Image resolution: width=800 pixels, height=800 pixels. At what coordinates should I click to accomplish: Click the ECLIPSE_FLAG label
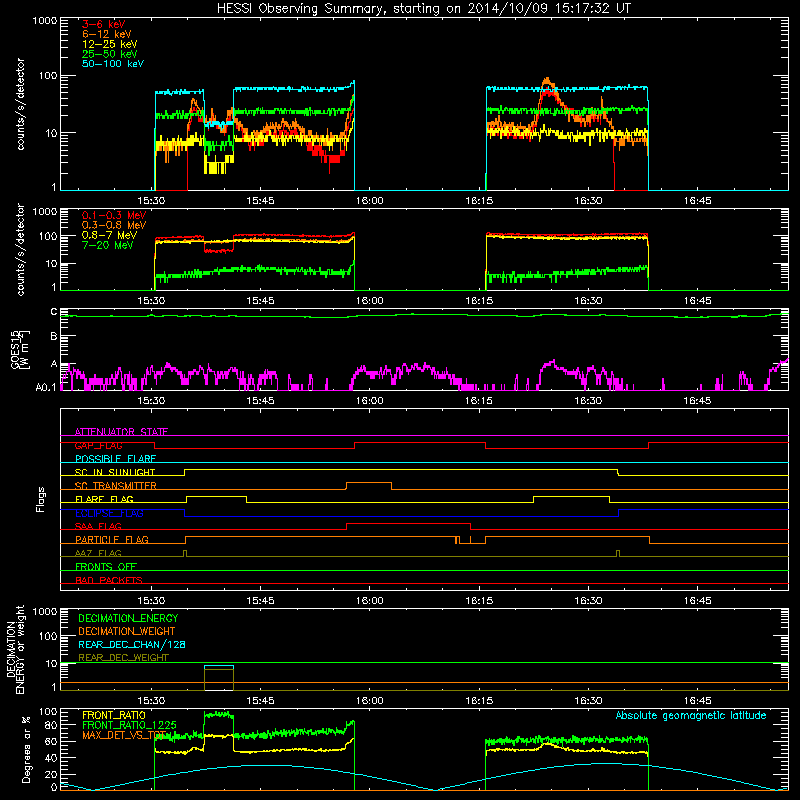click(x=109, y=513)
